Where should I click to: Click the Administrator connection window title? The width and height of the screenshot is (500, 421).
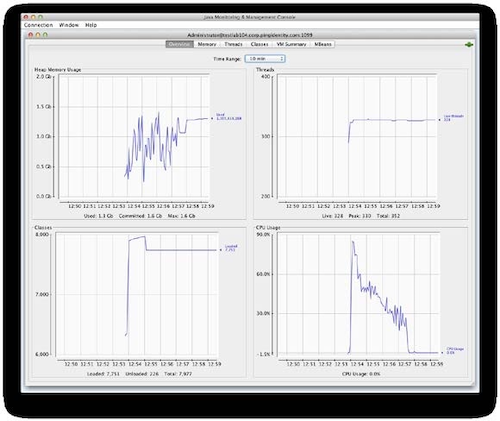point(250,35)
